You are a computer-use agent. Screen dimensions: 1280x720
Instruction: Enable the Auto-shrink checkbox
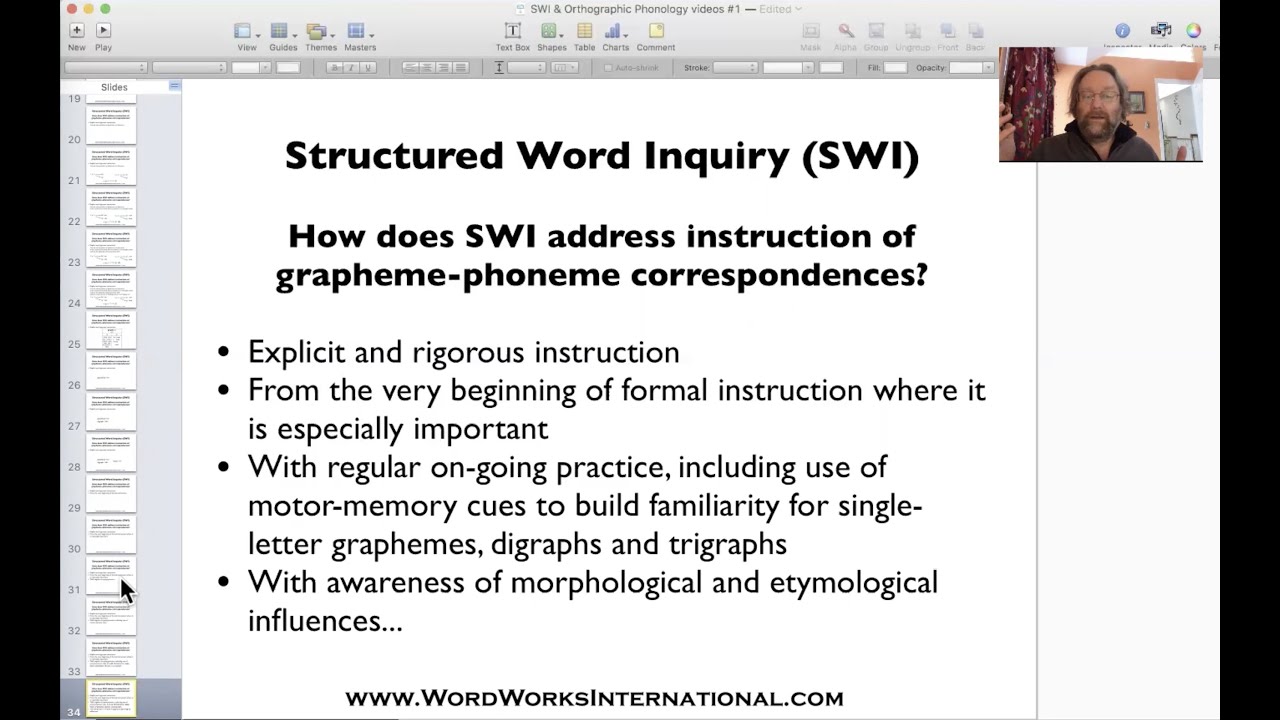tap(608, 68)
